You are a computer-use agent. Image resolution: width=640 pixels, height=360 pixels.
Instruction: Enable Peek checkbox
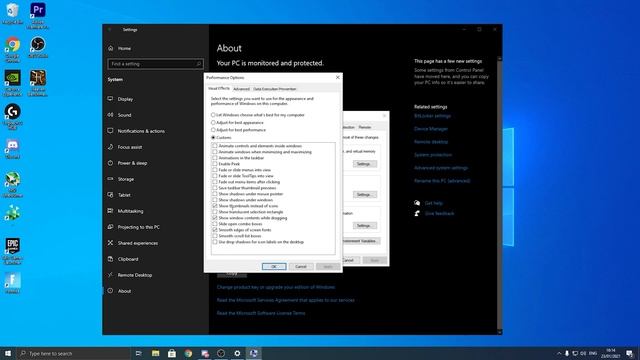point(215,164)
